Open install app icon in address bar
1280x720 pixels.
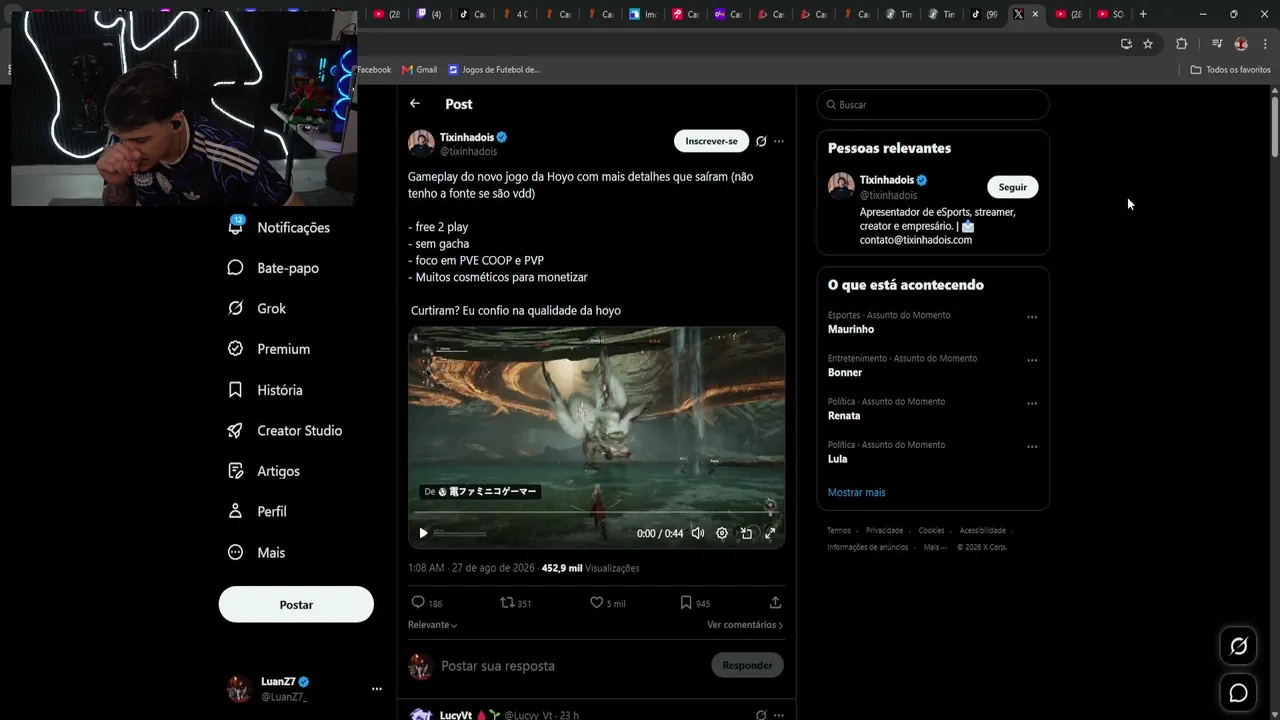1126,43
